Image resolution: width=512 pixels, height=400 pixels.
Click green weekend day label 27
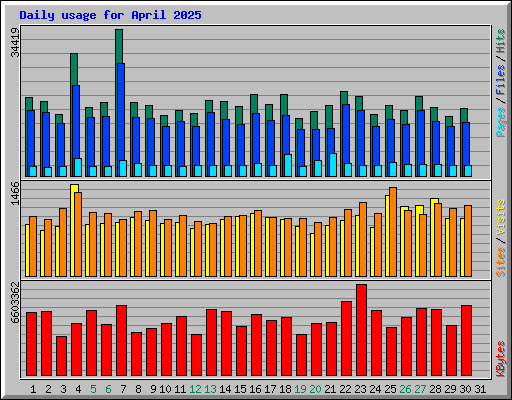420,389
